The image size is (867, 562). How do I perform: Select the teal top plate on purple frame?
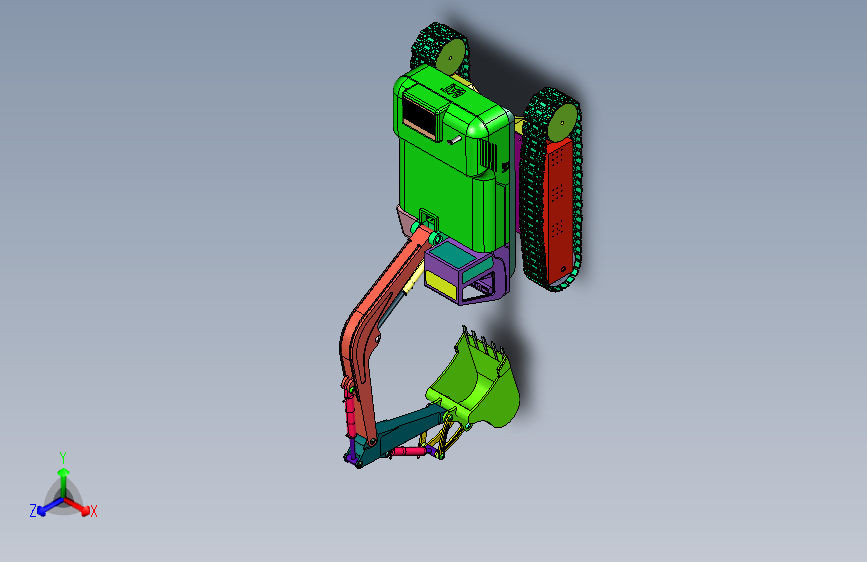tap(451, 255)
